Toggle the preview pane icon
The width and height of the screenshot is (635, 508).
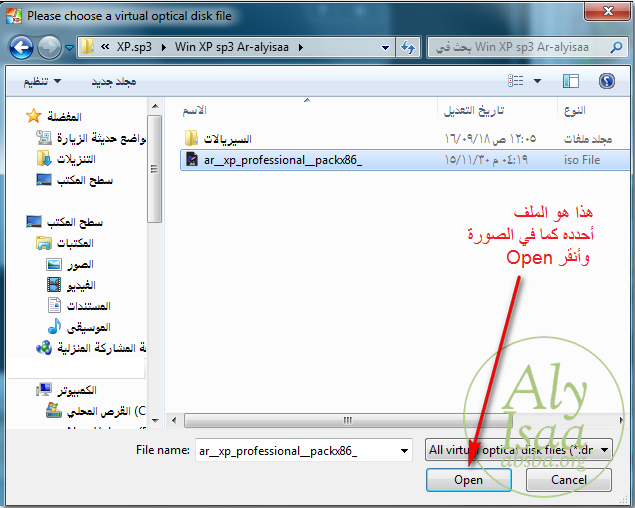click(x=571, y=81)
